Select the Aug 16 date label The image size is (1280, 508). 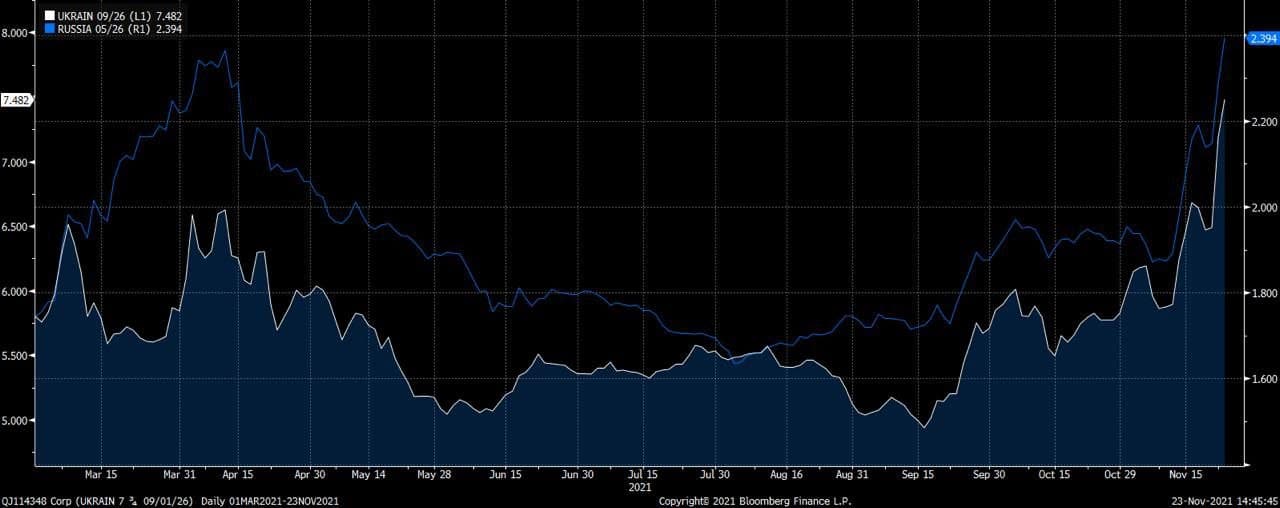point(786,475)
